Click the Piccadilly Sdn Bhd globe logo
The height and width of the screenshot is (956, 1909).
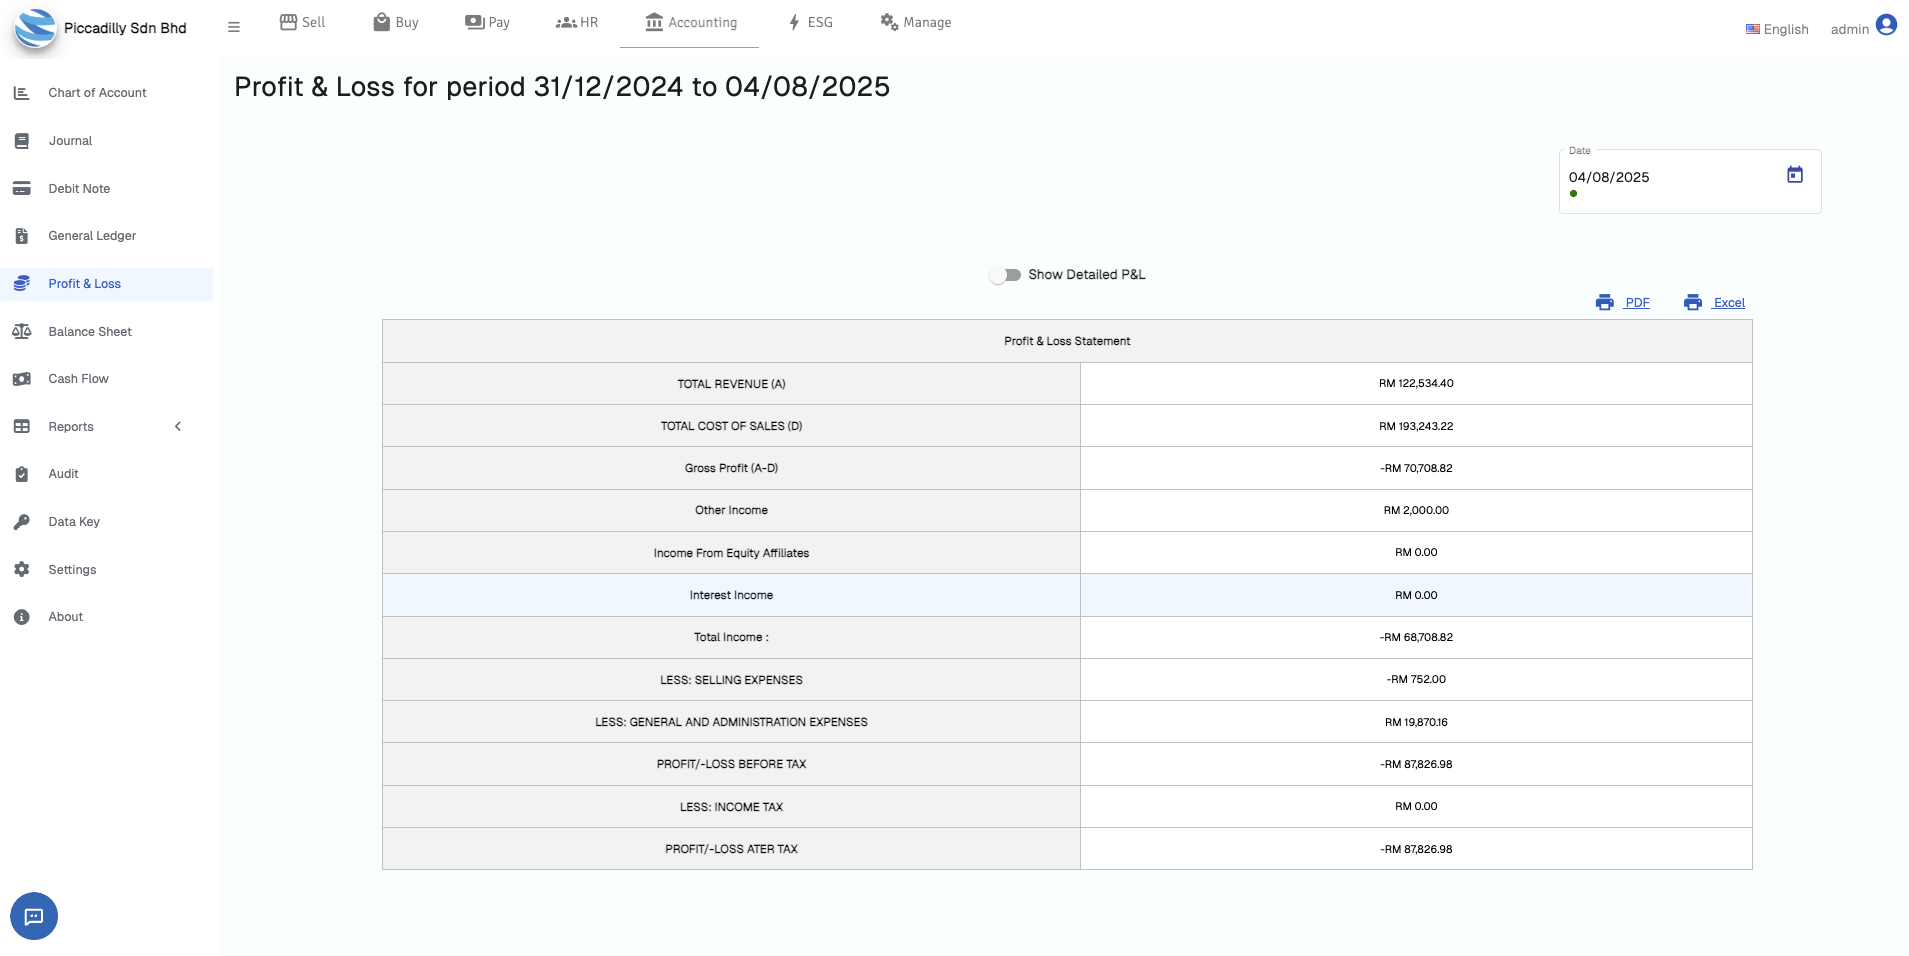click(x=36, y=28)
